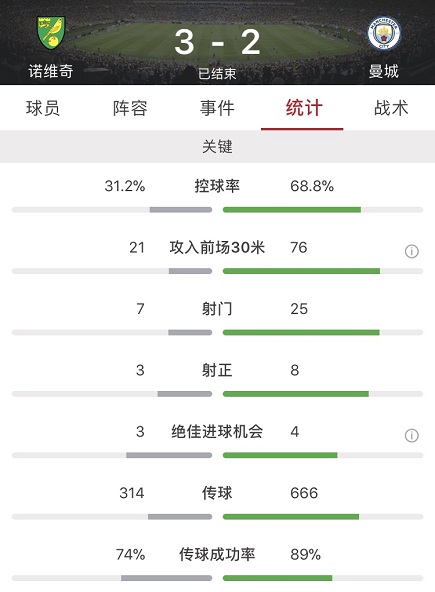The image size is (435, 592).
Task: Switch to the 球员 tab
Action: 43,108
